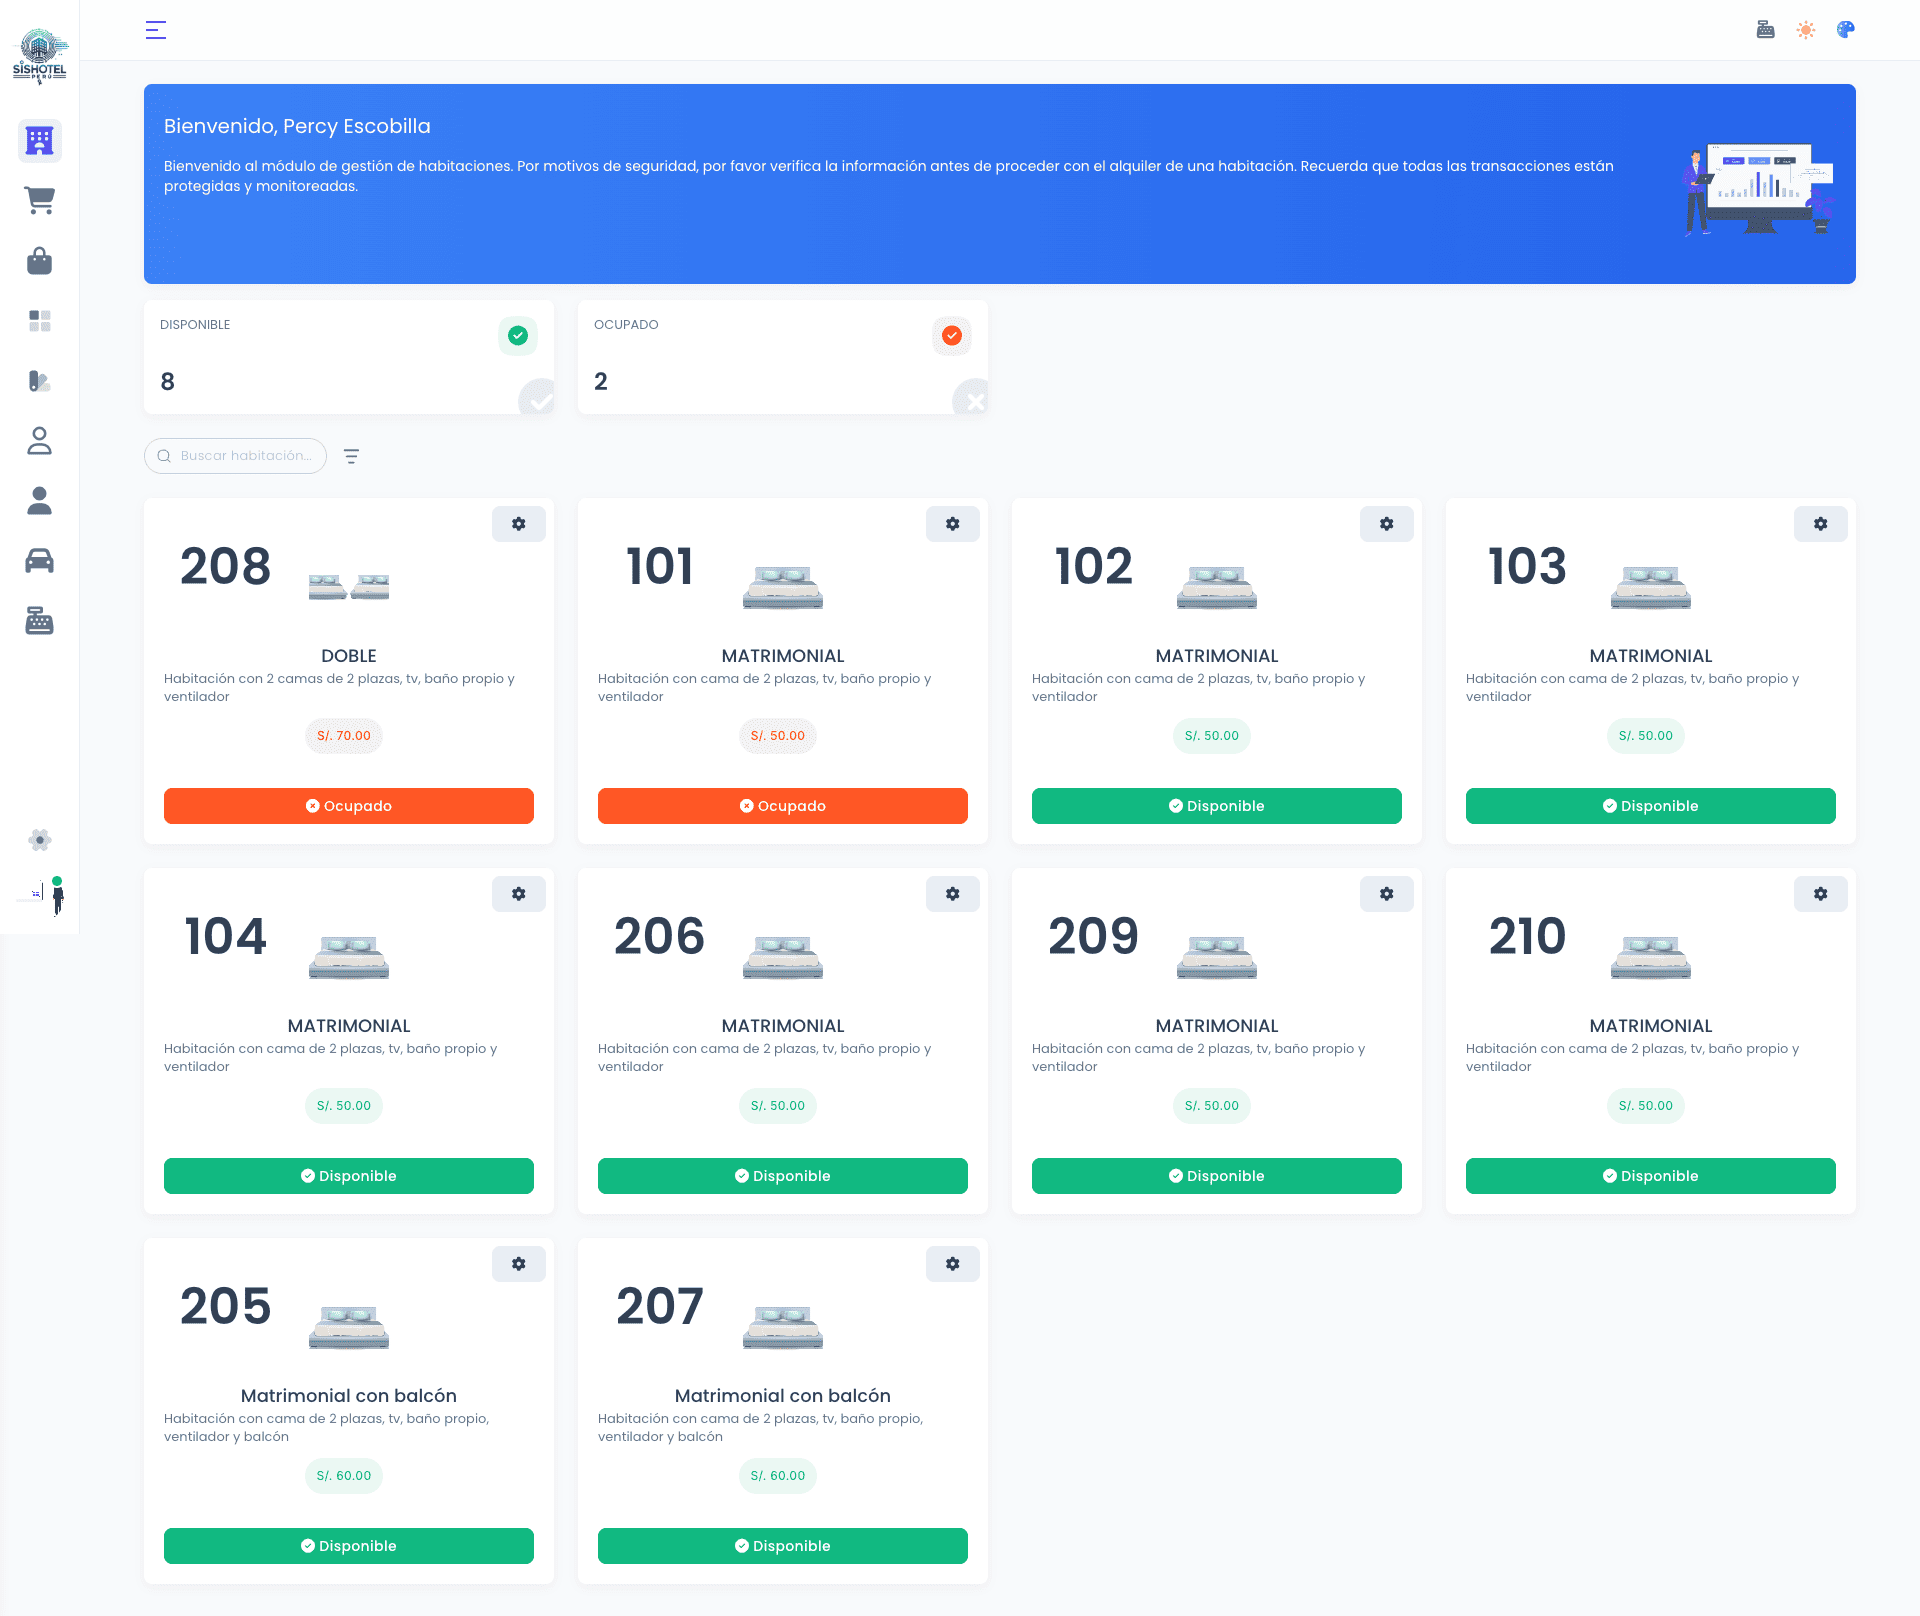Image resolution: width=1920 pixels, height=1616 pixels.
Task: Open settings gear for room 208
Action: (x=518, y=524)
